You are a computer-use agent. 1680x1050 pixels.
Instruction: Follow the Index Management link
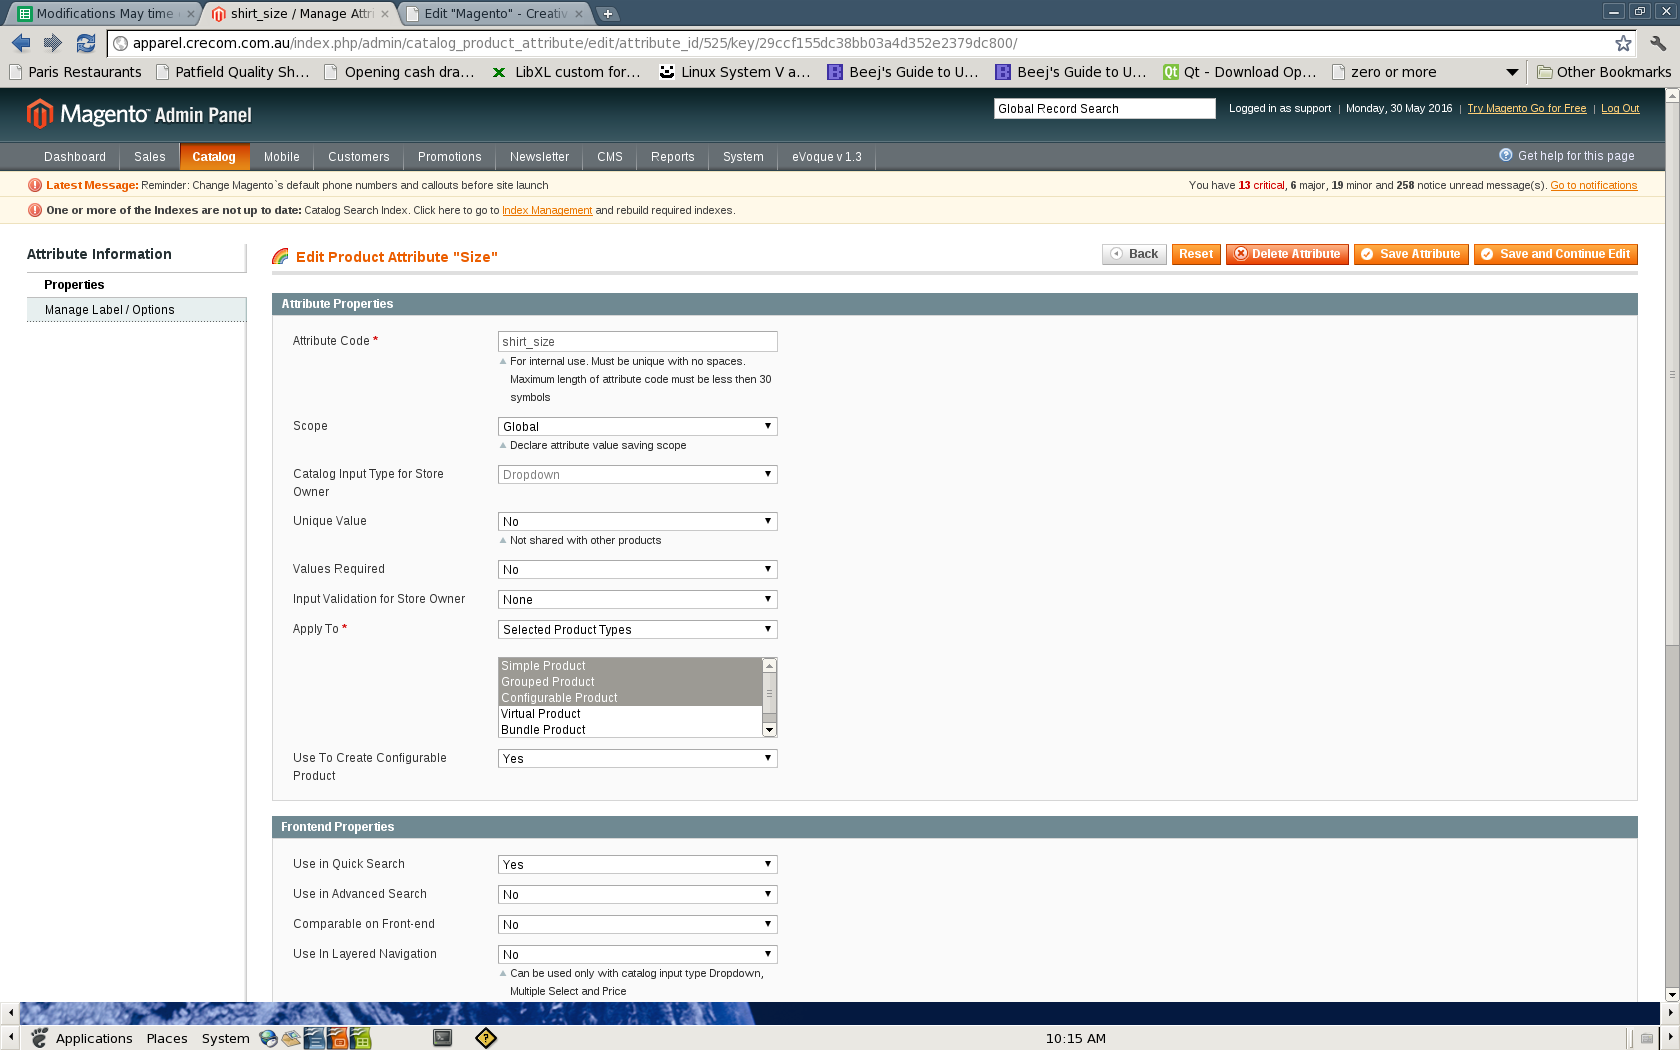coord(547,211)
